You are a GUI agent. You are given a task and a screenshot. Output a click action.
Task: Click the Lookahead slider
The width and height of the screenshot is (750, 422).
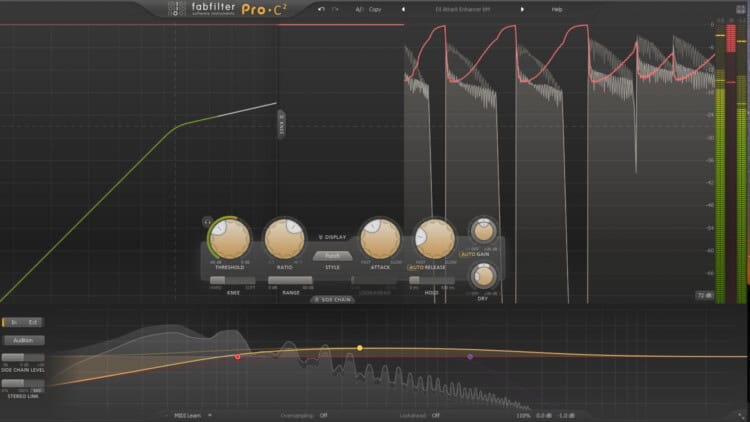tap(374, 280)
